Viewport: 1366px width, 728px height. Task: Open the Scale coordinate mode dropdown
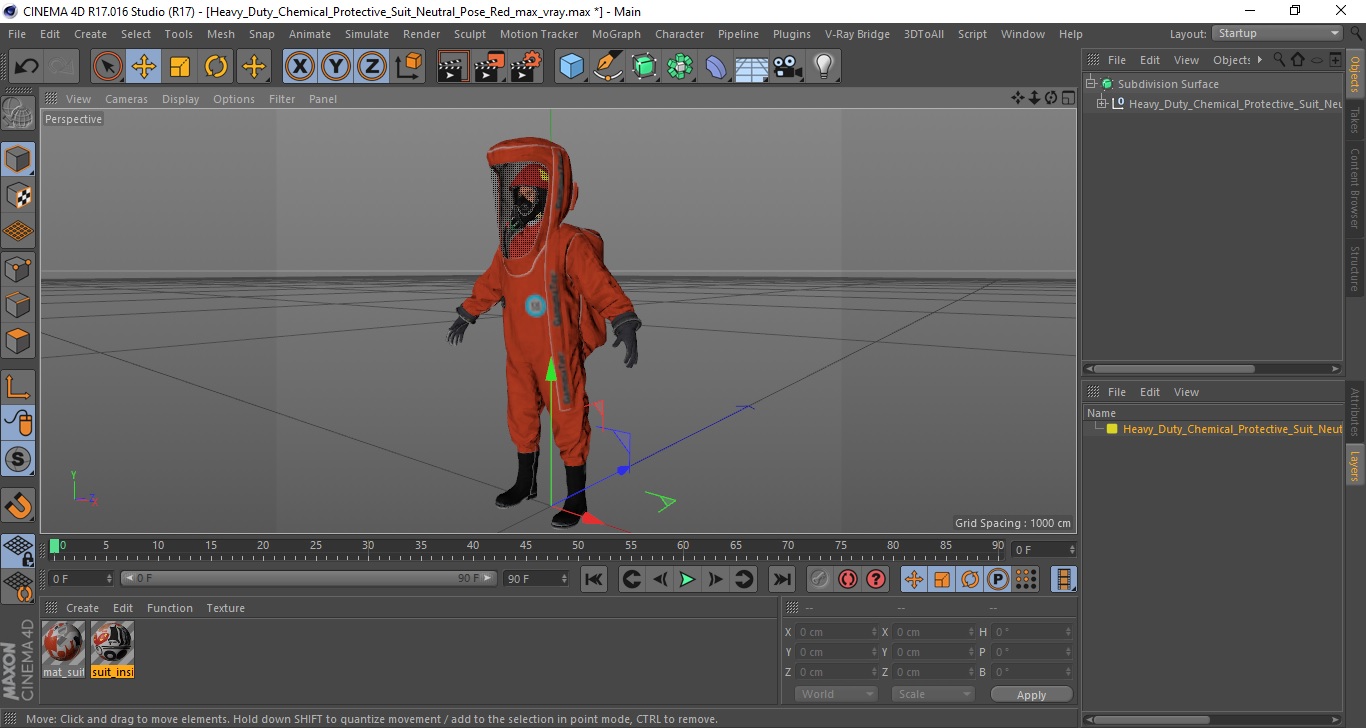click(x=933, y=694)
